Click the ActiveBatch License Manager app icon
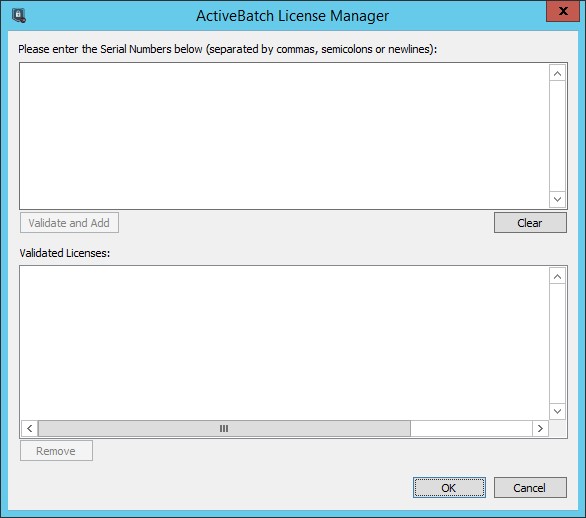Viewport: 586px width, 518px height. [x=18, y=16]
